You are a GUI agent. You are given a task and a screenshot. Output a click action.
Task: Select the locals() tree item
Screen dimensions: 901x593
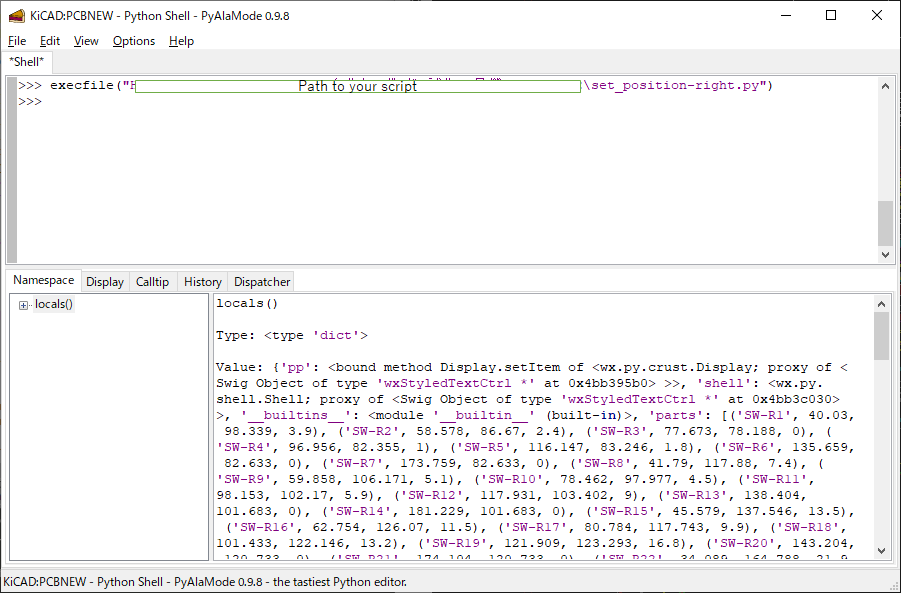pyautogui.click(x=53, y=304)
